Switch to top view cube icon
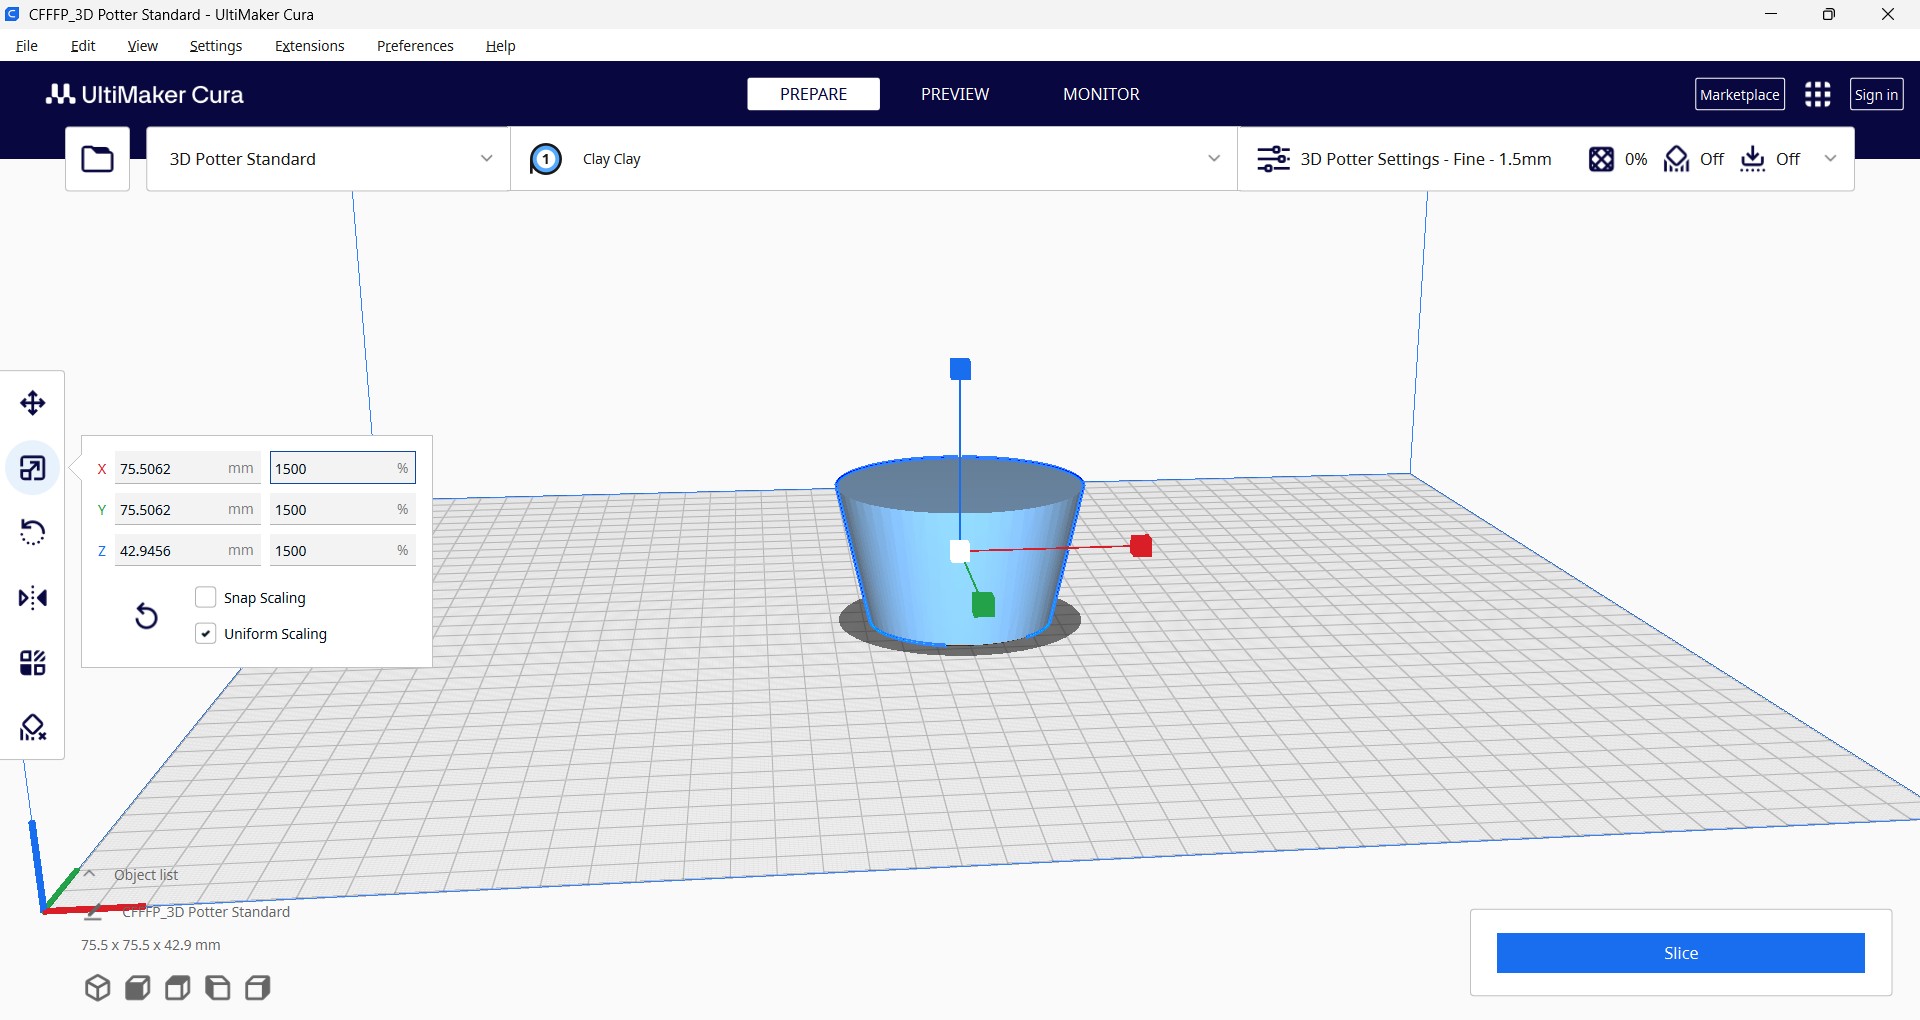Image resolution: width=1920 pixels, height=1020 pixels. (177, 988)
